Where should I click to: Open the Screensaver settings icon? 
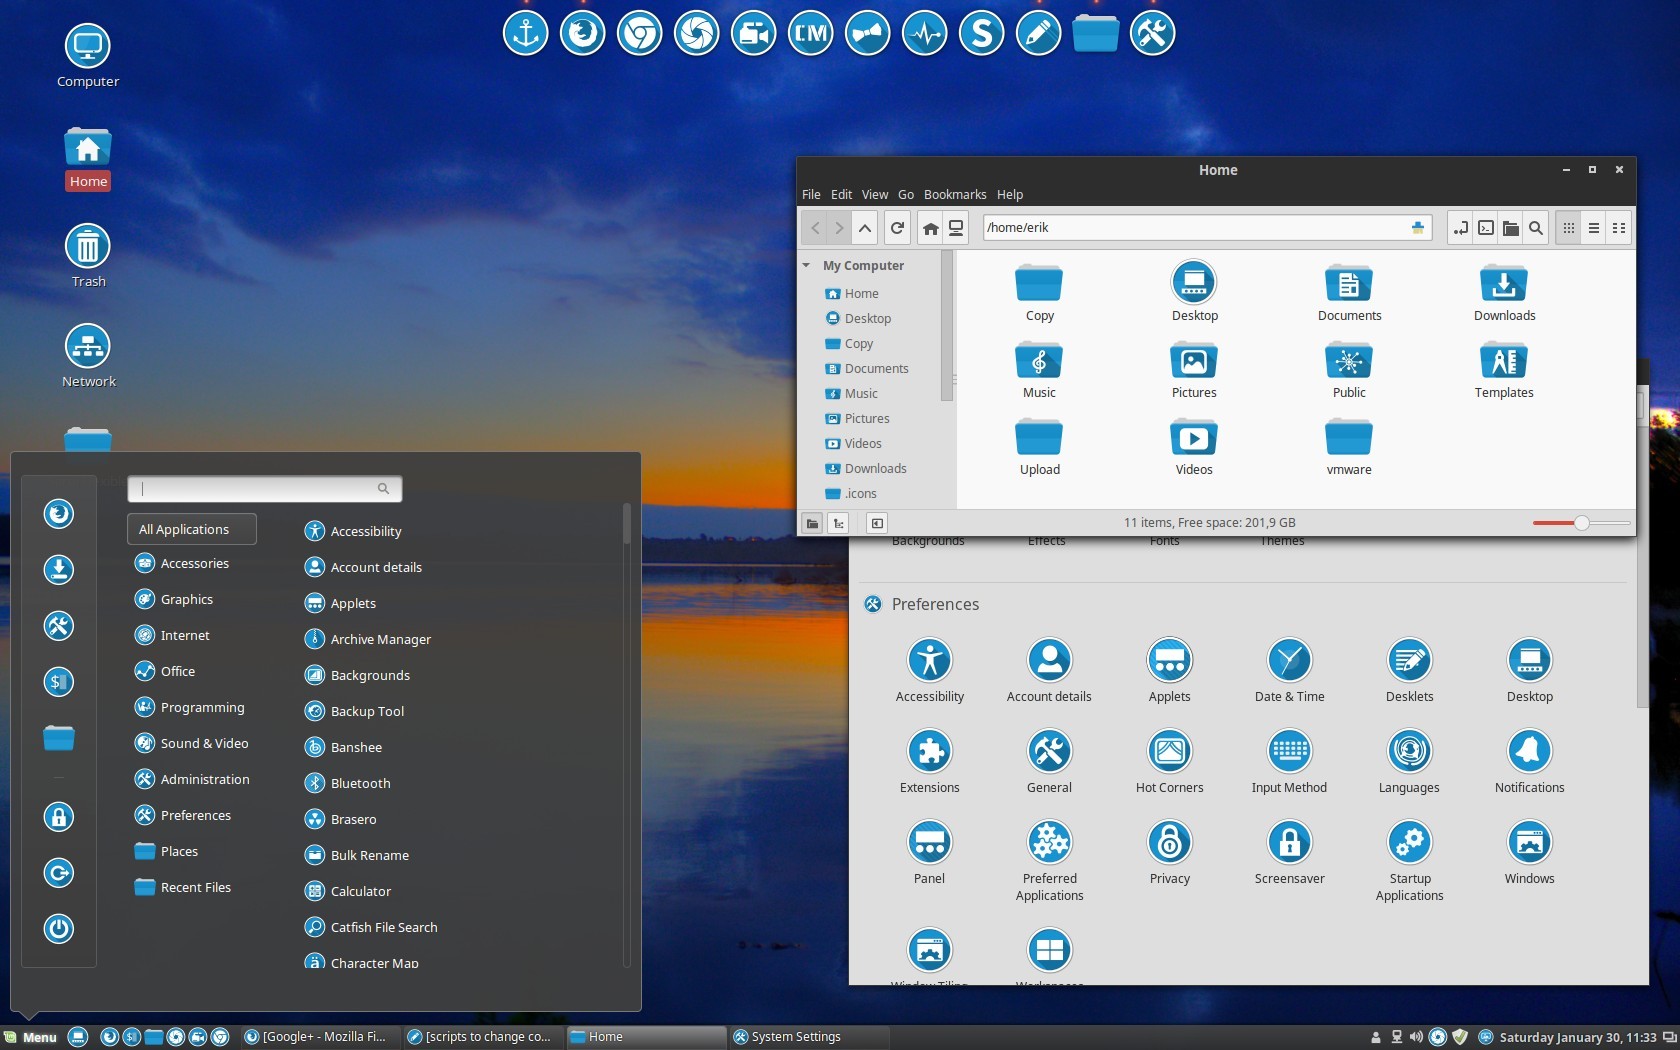pyautogui.click(x=1289, y=843)
